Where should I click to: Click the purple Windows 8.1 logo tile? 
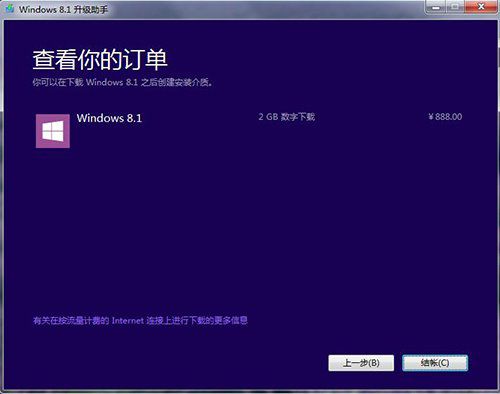[53, 131]
